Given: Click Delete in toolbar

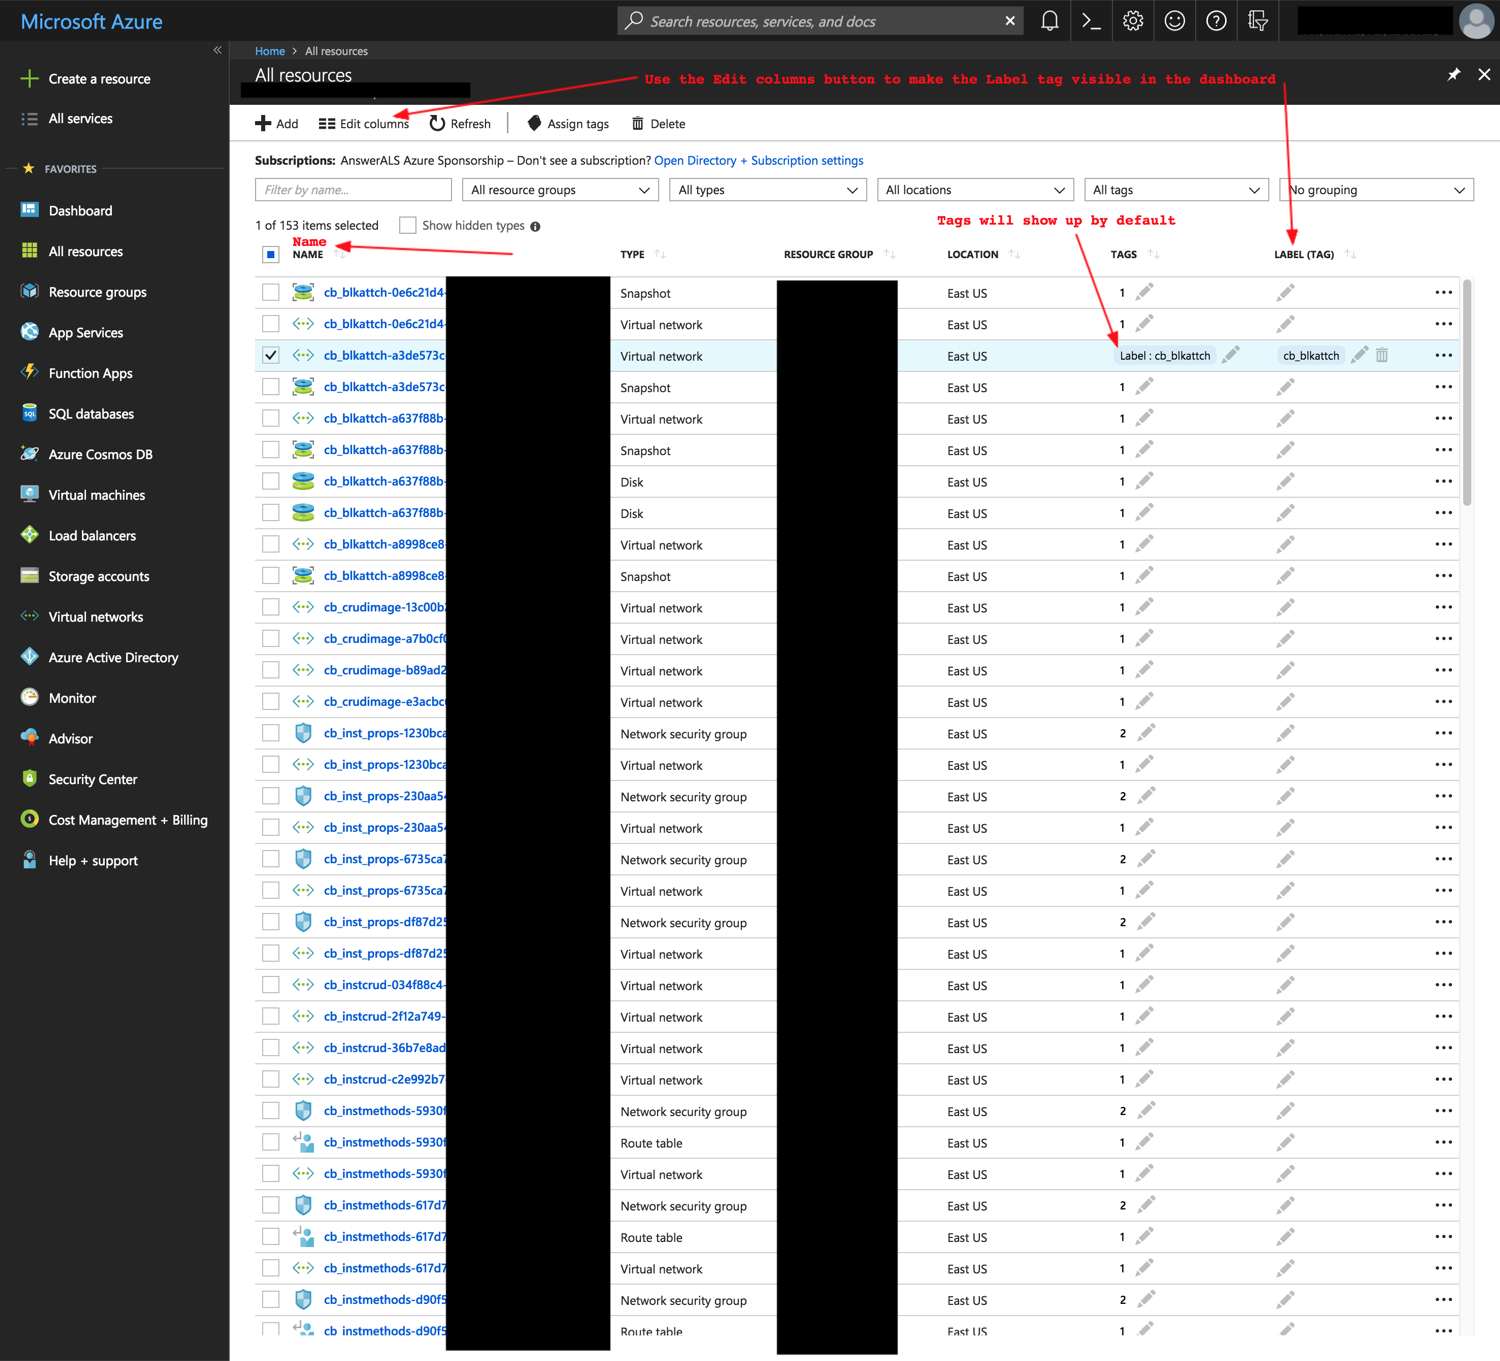Looking at the screenshot, I should tap(658, 123).
